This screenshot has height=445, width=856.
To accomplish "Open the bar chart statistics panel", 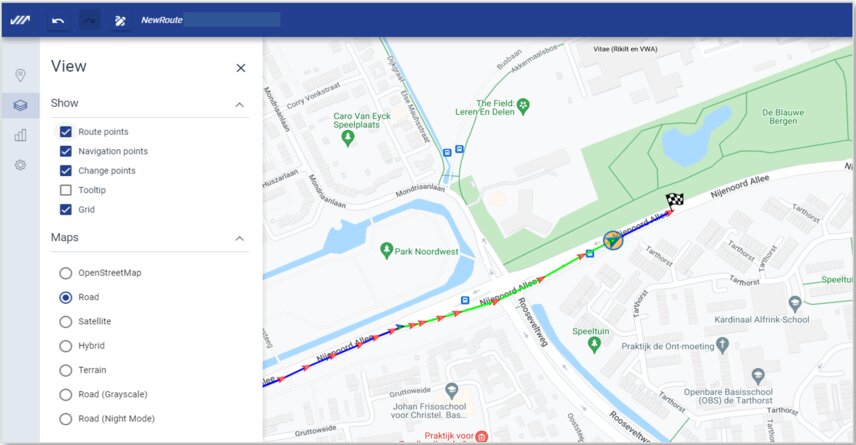I will point(20,135).
